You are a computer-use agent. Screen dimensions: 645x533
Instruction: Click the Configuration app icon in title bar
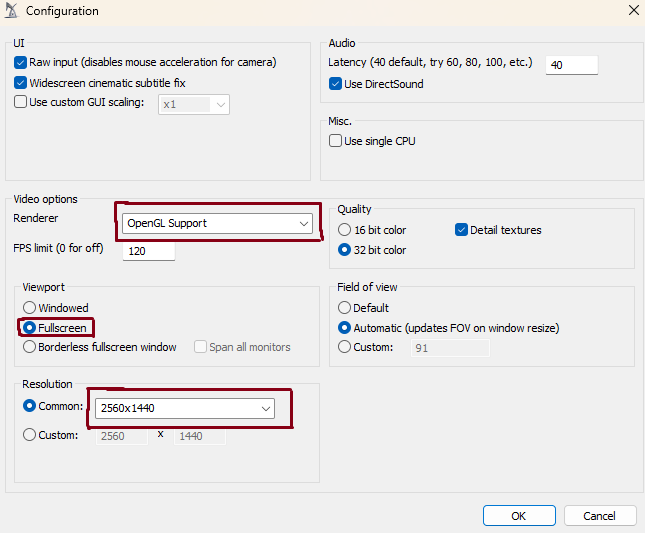pyautogui.click(x=12, y=11)
